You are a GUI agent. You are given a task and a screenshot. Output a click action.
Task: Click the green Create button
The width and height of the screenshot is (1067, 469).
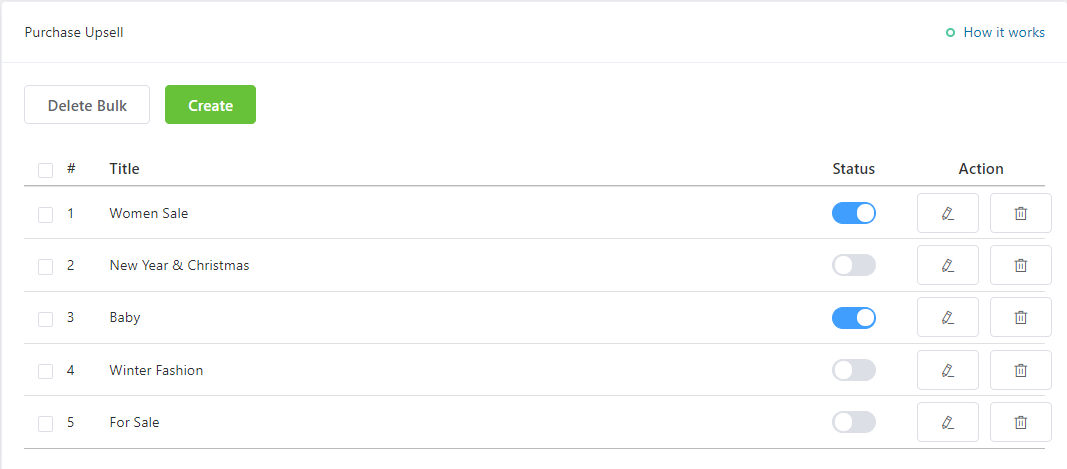[210, 105]
